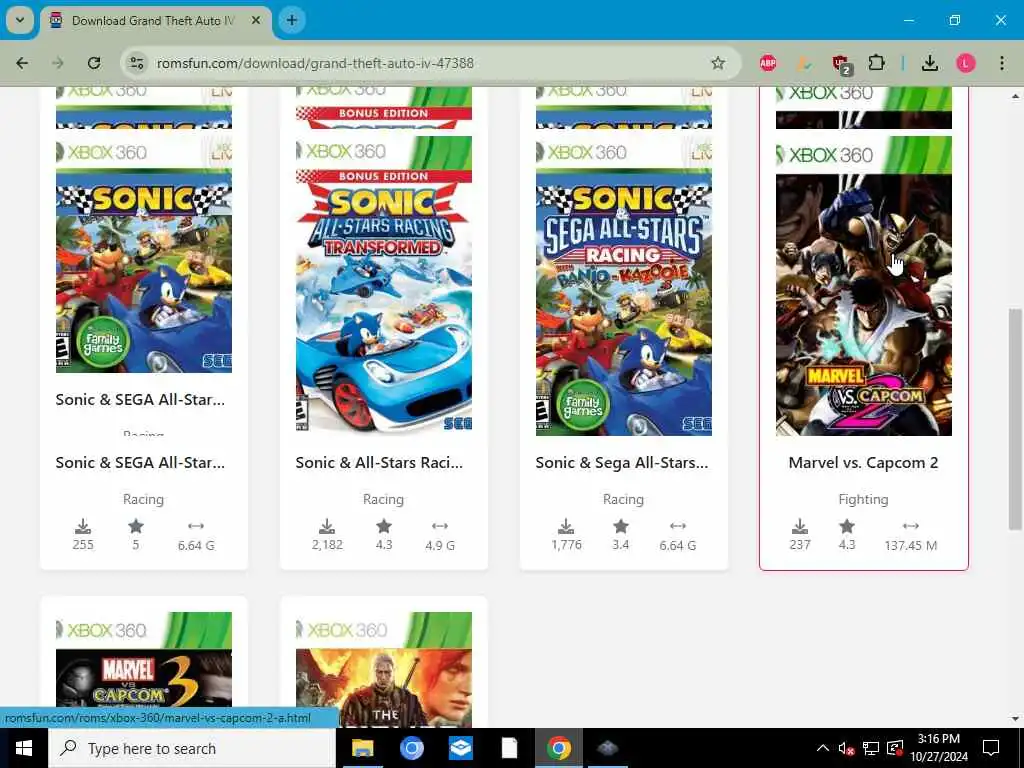Click the 6.64 G size under first Sonic card
Image resolution: width=1024 pixels, height=768 pixels.
196,545
